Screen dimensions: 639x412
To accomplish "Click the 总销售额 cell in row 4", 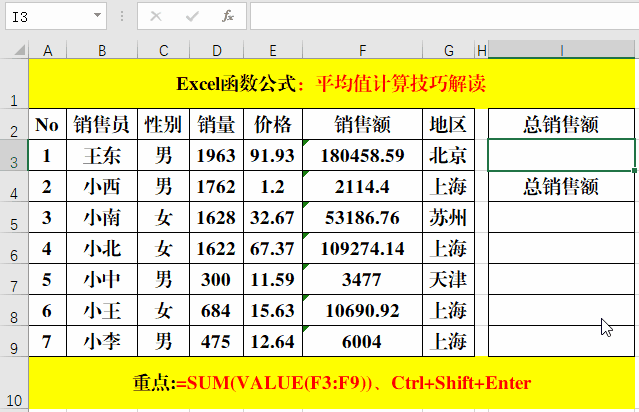I will pos(561,186).
